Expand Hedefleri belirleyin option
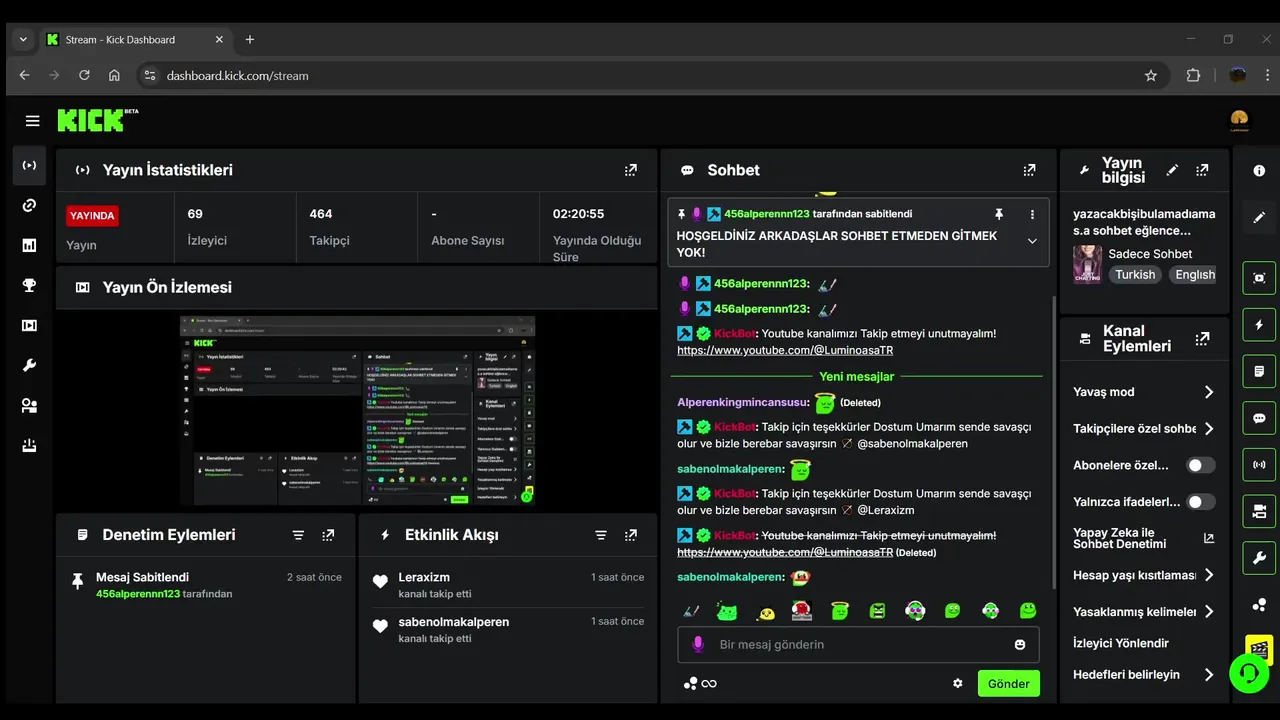 tap(1144, 674)
